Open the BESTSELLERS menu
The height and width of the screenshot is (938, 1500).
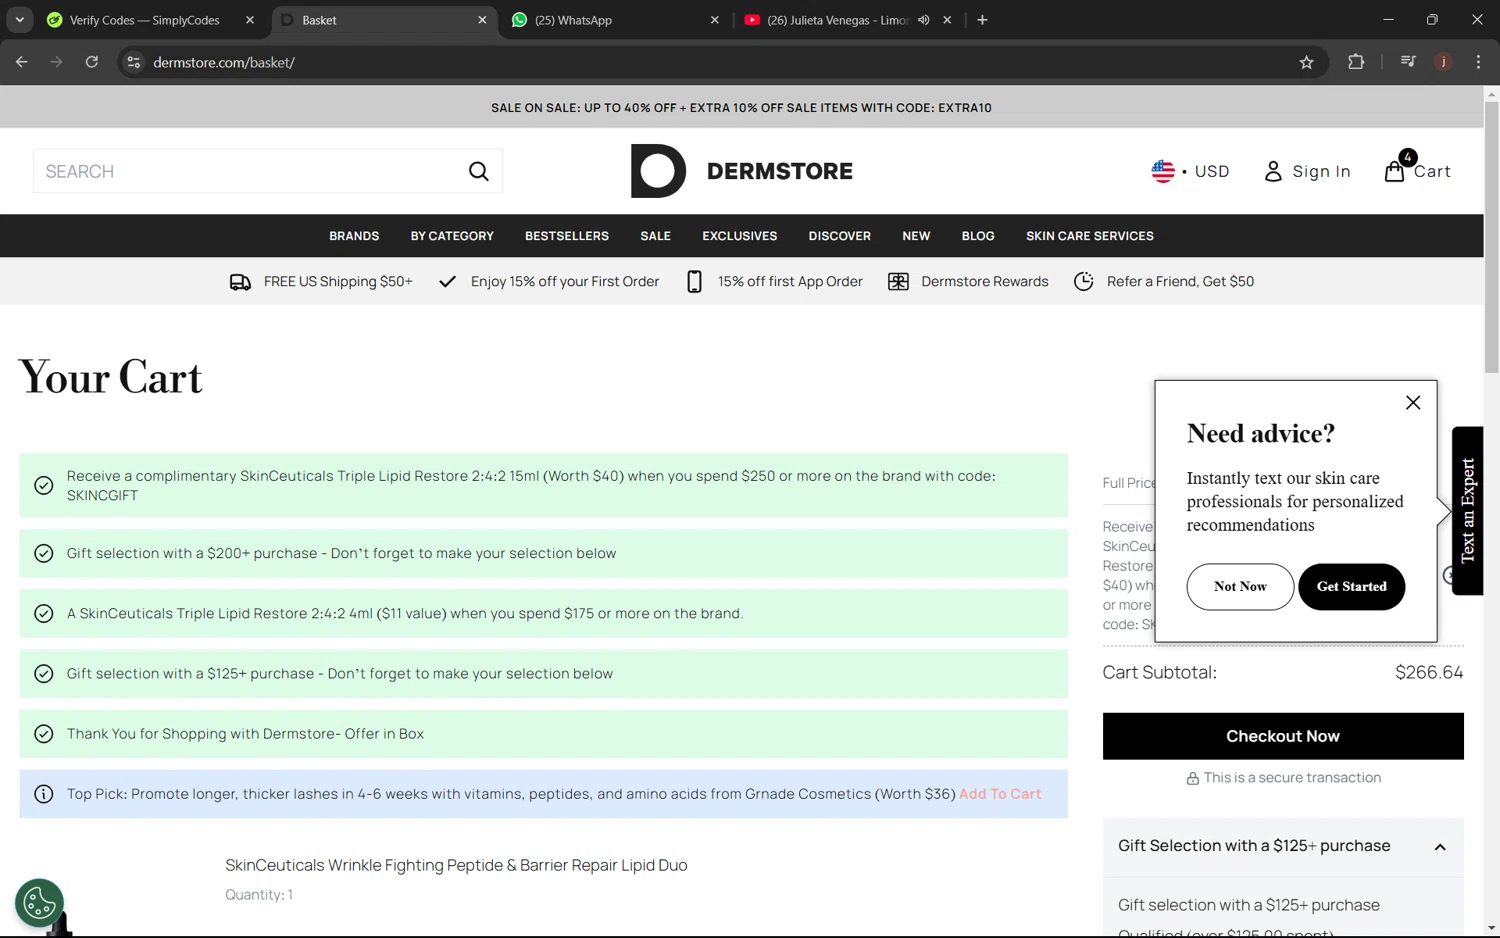(x=567, y=236)
